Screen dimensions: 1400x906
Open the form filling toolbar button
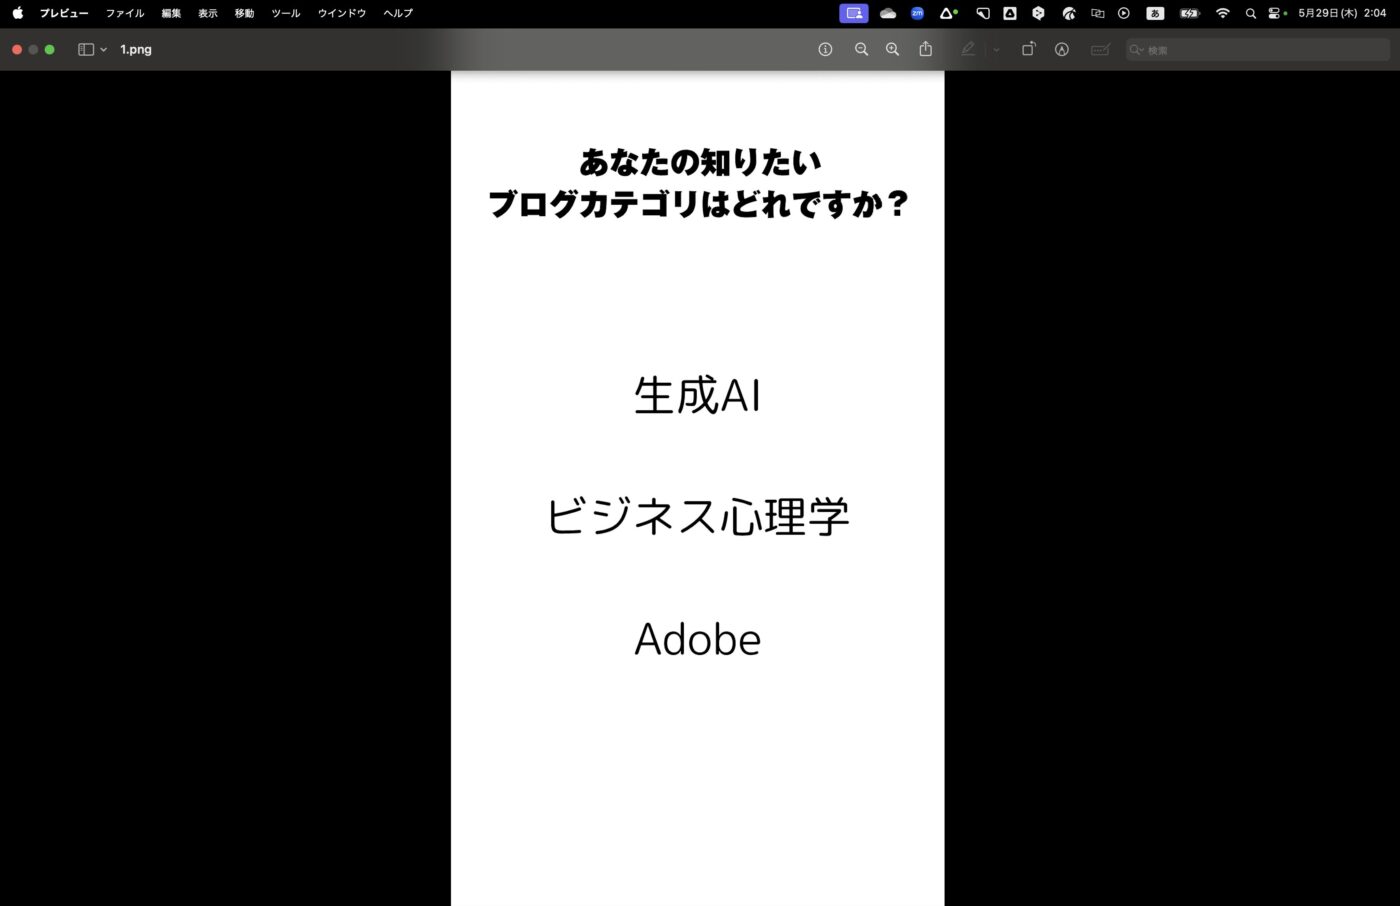tap(1100, 49)
